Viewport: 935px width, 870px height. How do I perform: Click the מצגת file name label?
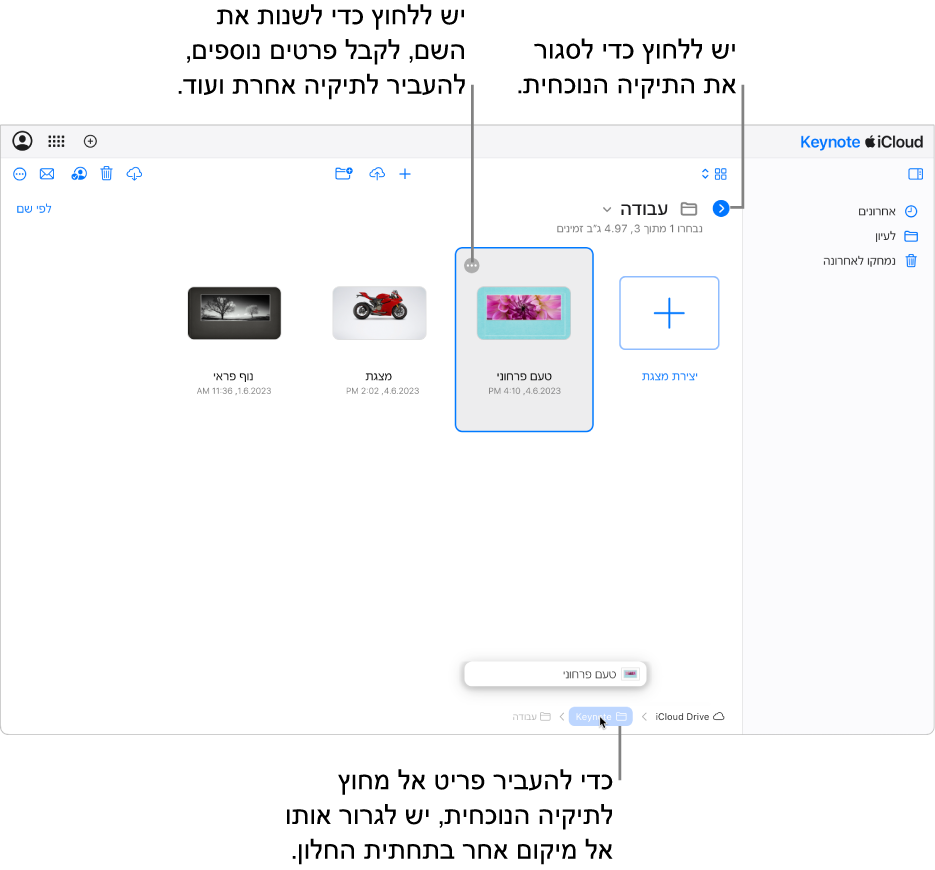point(379,376)
